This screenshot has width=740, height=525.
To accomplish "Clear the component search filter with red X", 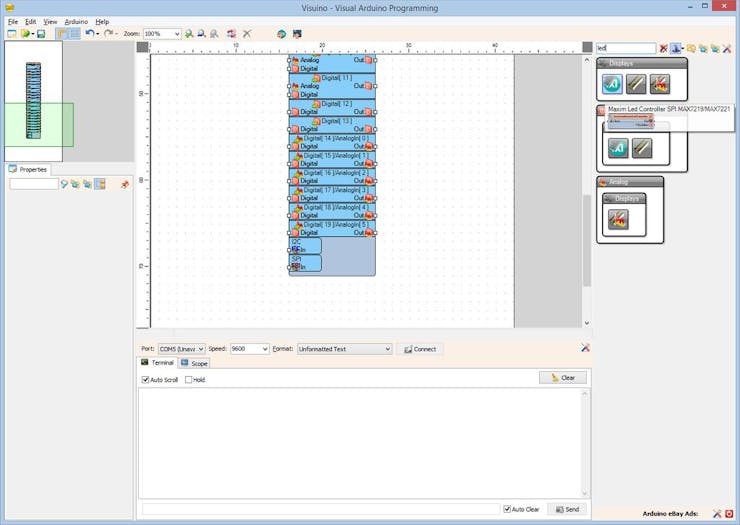I will tap(663, 48).
